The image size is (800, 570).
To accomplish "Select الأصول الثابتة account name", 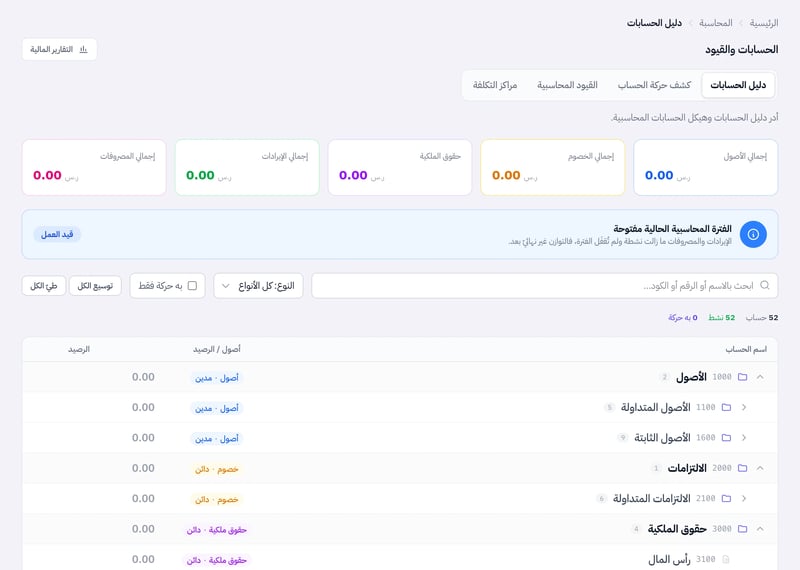I will click(x=662, y=438).
